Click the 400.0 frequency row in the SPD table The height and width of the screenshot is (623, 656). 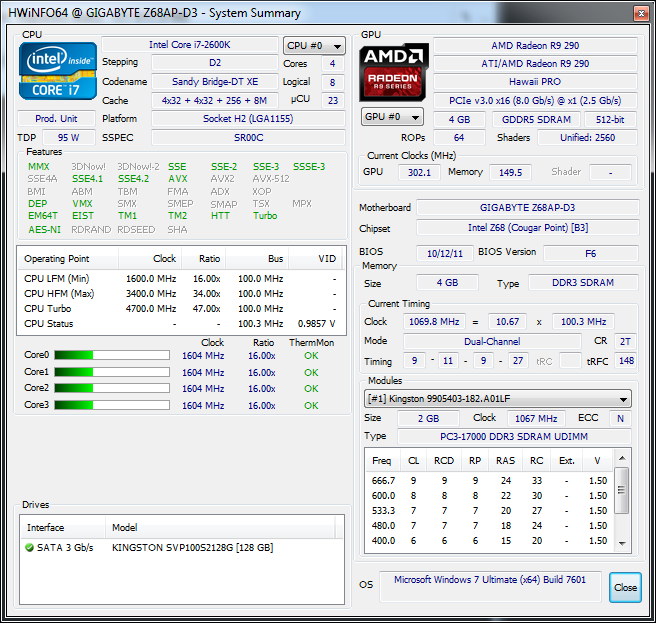[x=489, y=541]
